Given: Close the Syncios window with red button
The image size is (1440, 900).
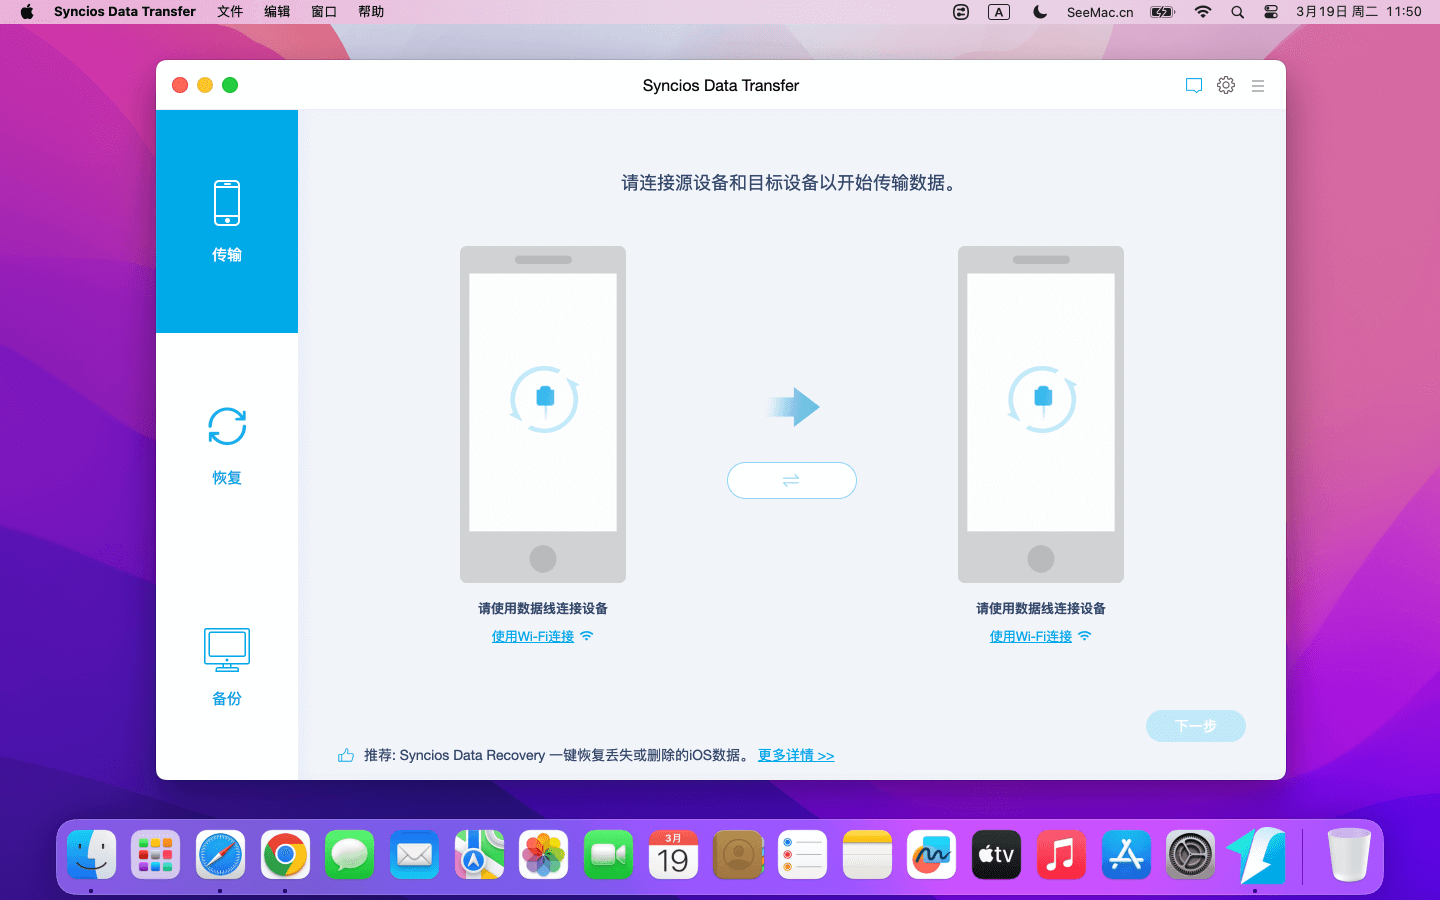Looking at the screenshot, I should pos(180,85).
